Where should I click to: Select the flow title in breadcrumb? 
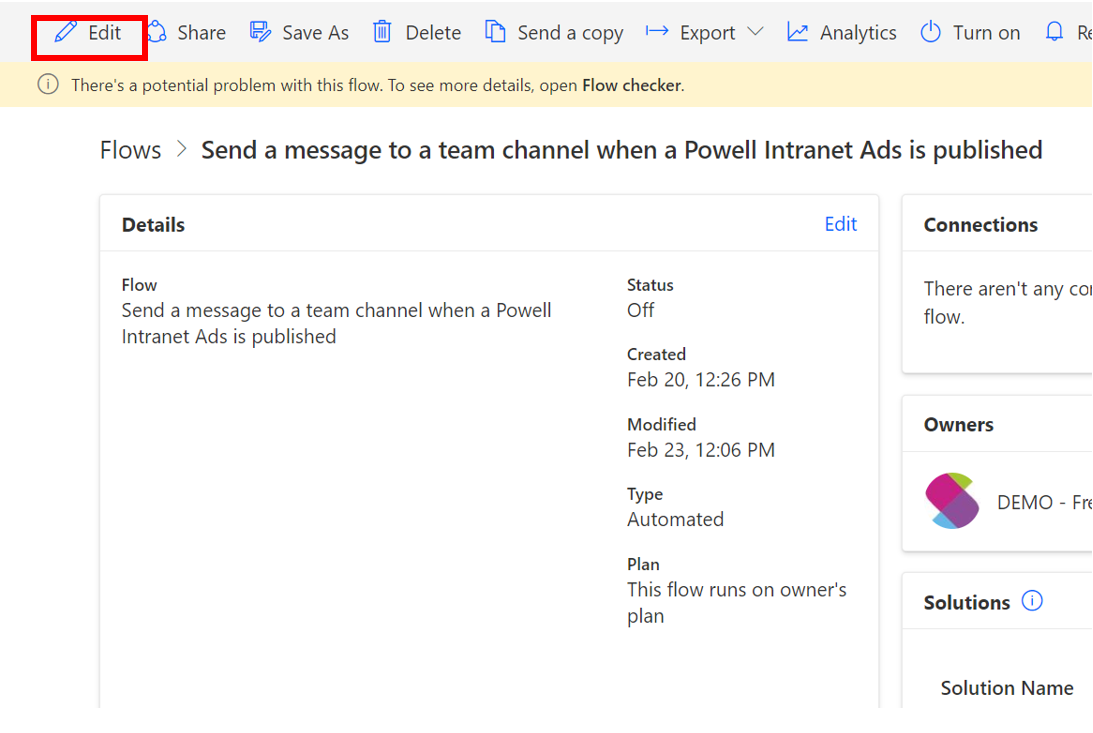tap(622, 150)
